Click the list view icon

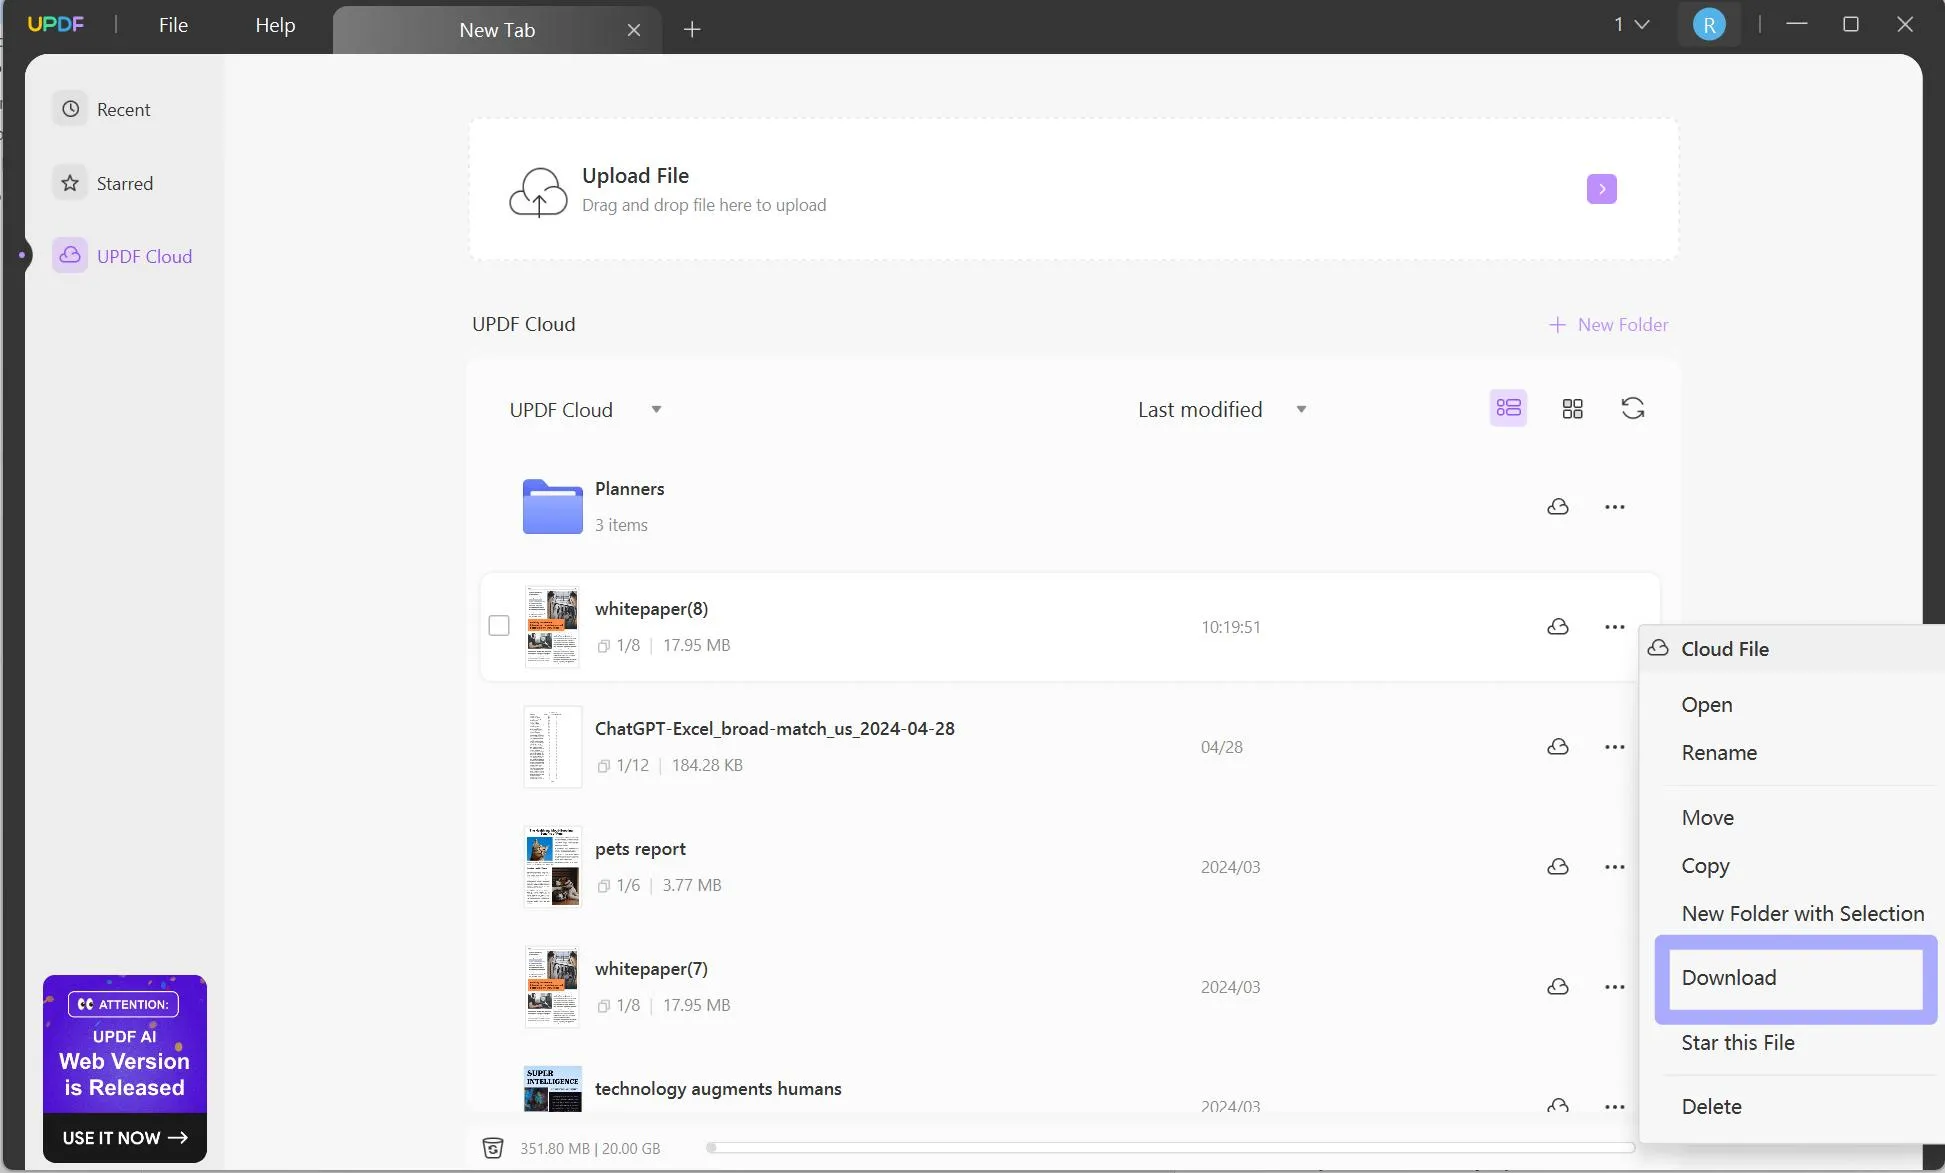tap(1509, 407)
